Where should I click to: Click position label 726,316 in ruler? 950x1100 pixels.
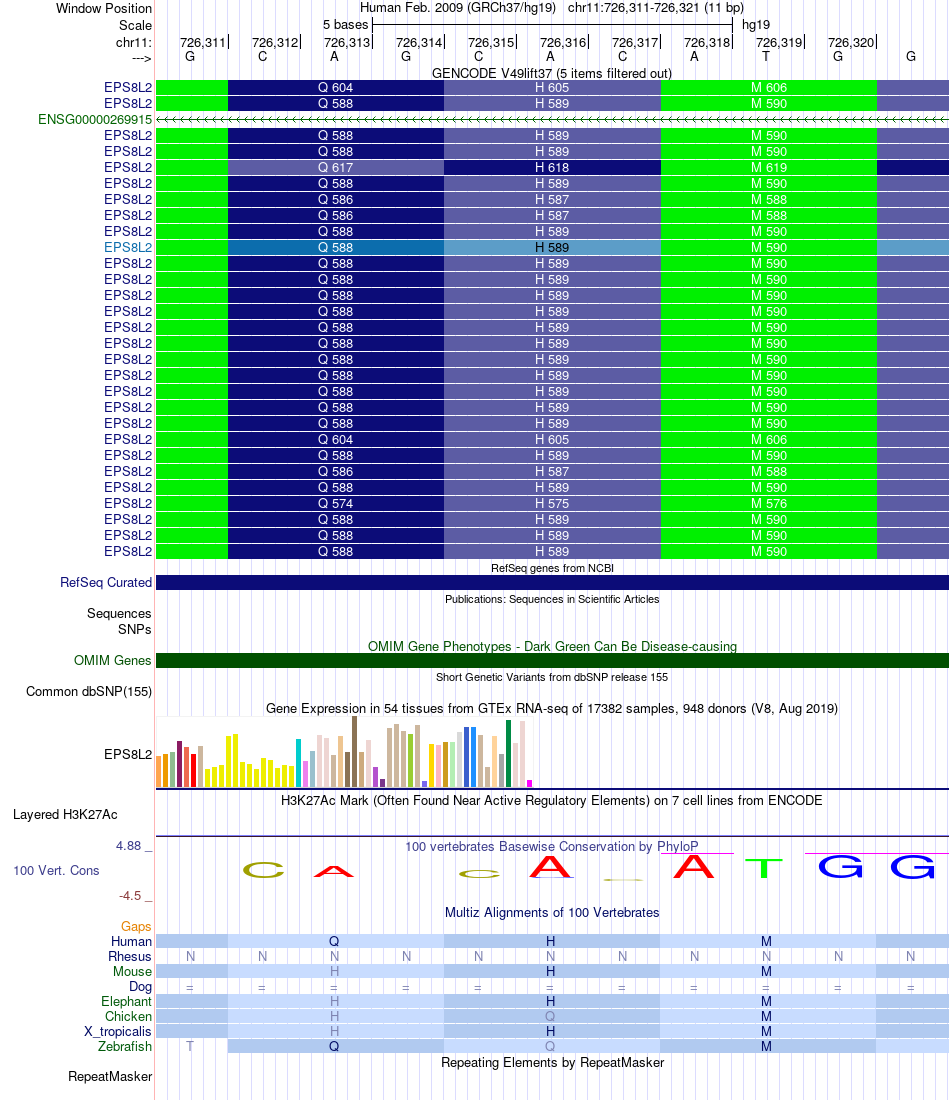(563, 42)
